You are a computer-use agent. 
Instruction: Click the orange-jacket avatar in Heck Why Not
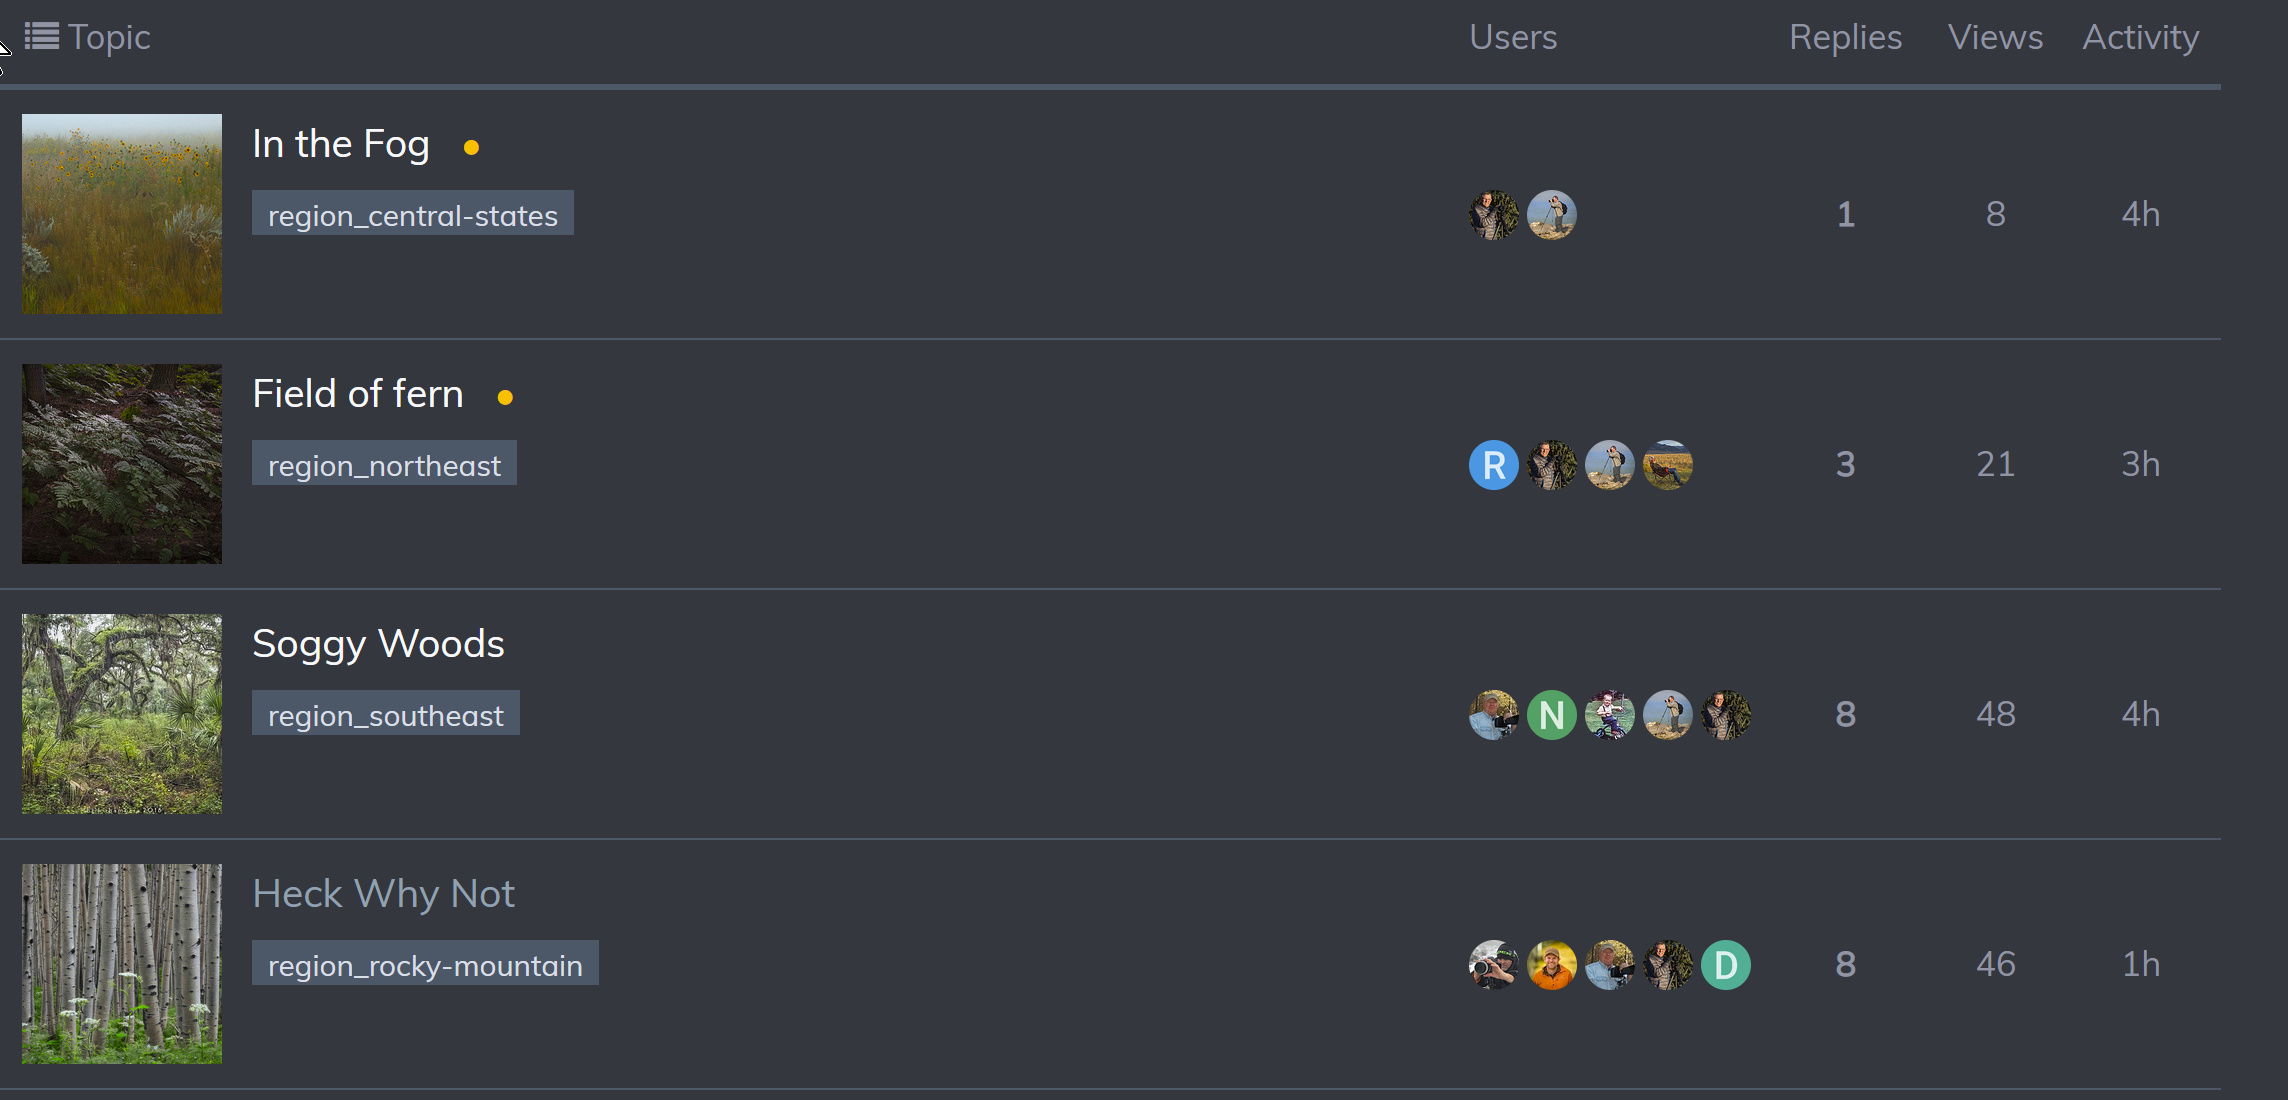click(x=1551, y=965)
